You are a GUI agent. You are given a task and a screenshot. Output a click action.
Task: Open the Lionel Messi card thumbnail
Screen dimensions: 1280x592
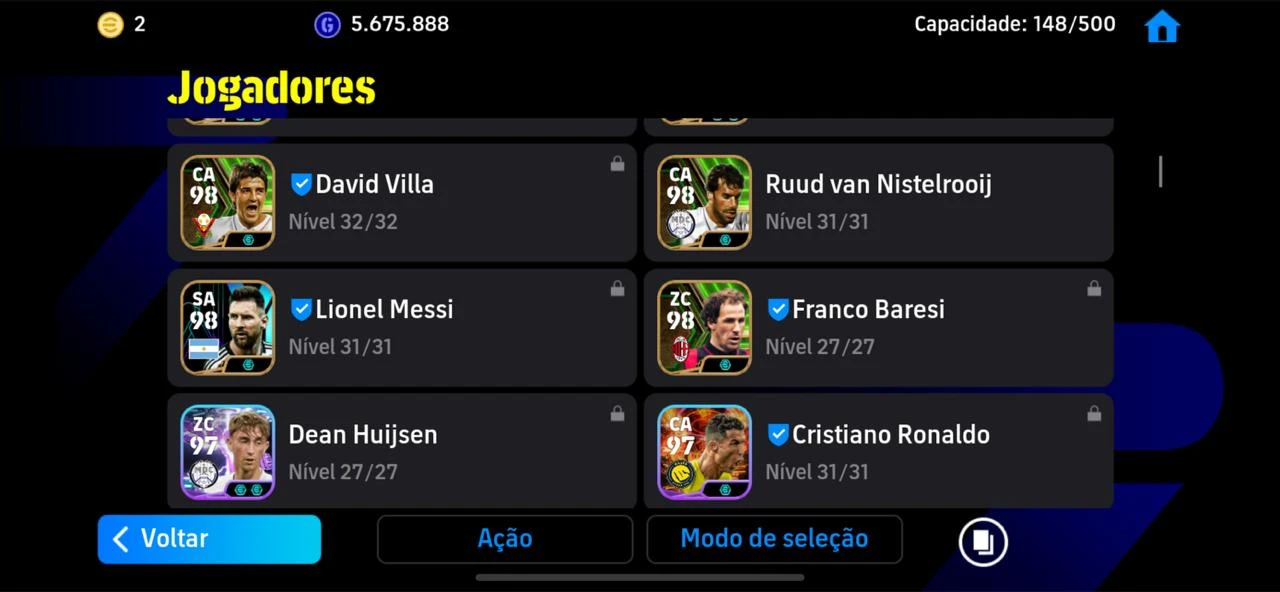pyautogui.click(x=228, y=327)
